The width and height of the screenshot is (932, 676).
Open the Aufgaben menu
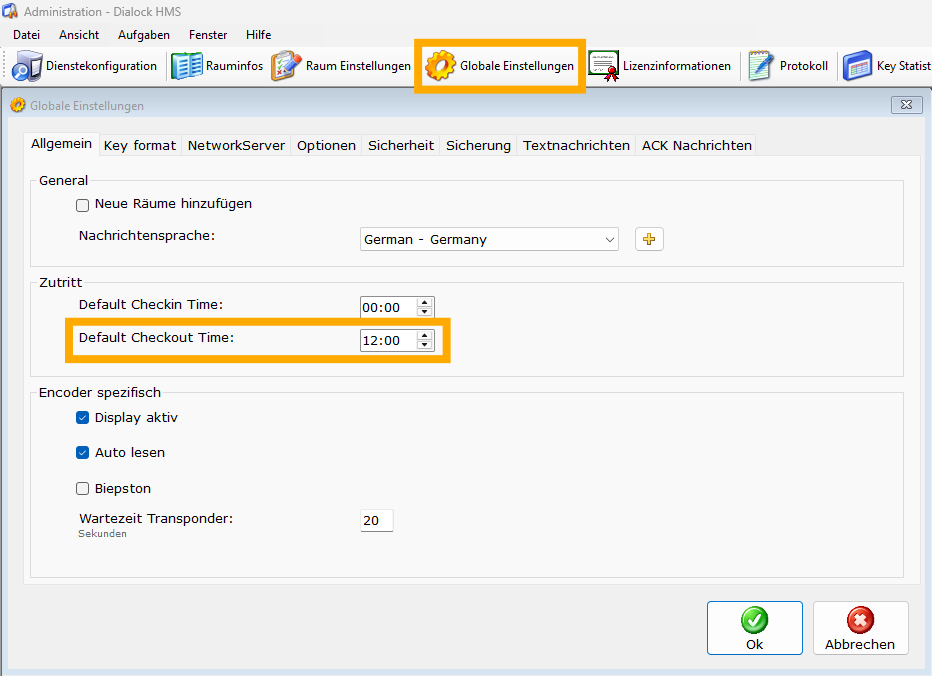(144, 35)
